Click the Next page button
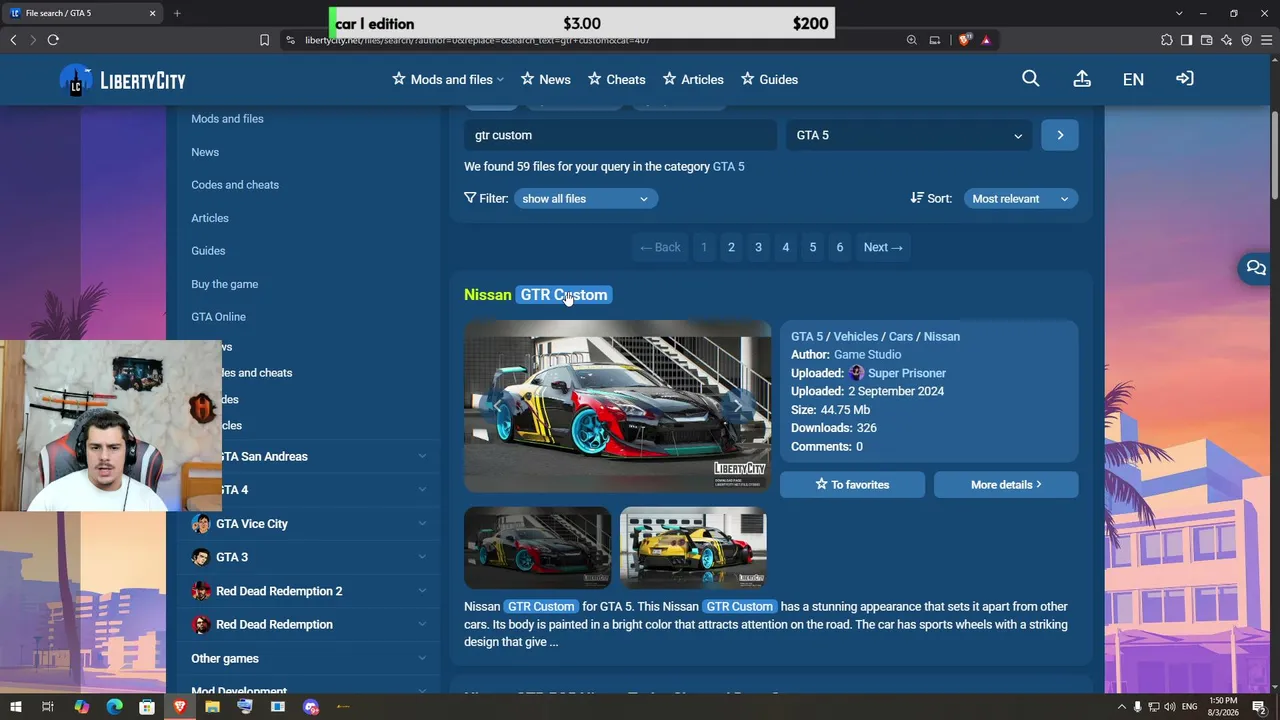This screenshot has width=1280, height=720. pyautogui.click(x=883, y=247)
